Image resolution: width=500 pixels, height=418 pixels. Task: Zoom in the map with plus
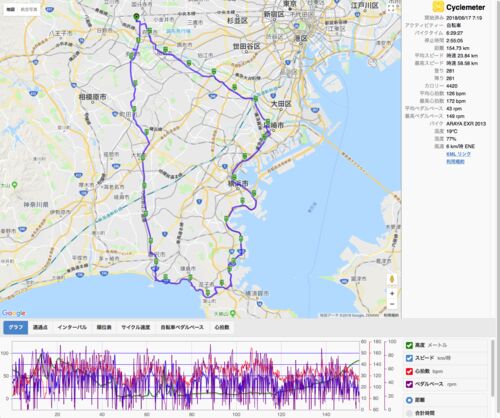click(x=392, y=293)
